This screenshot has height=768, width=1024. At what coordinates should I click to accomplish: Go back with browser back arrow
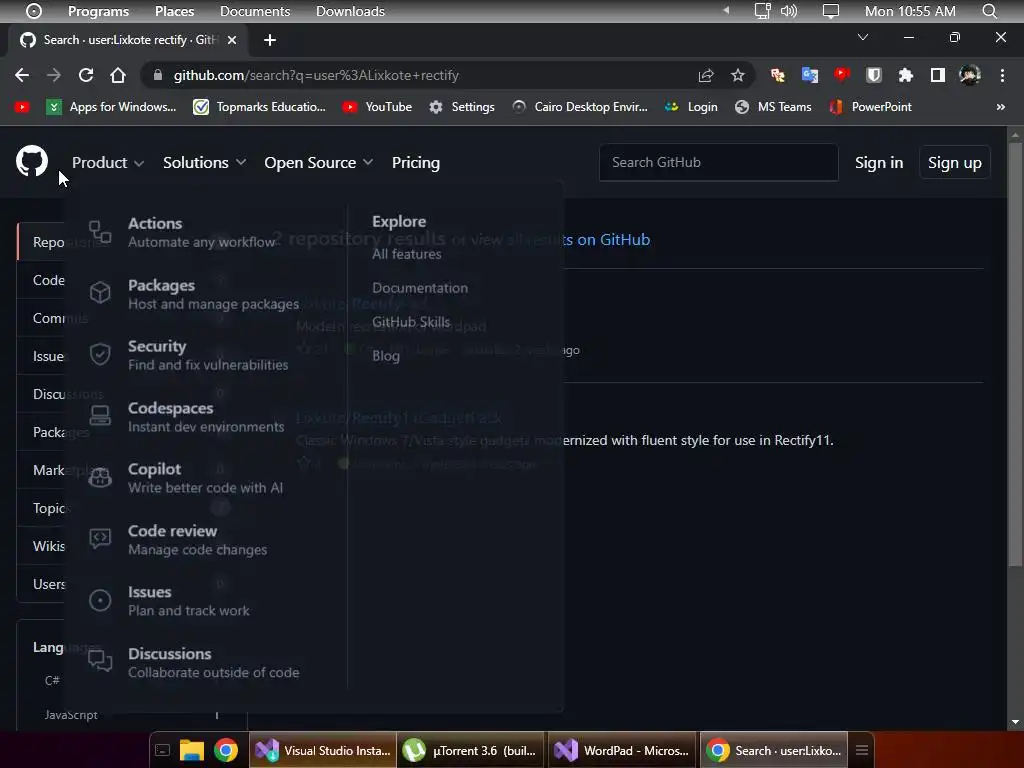(x=22, y=75)
